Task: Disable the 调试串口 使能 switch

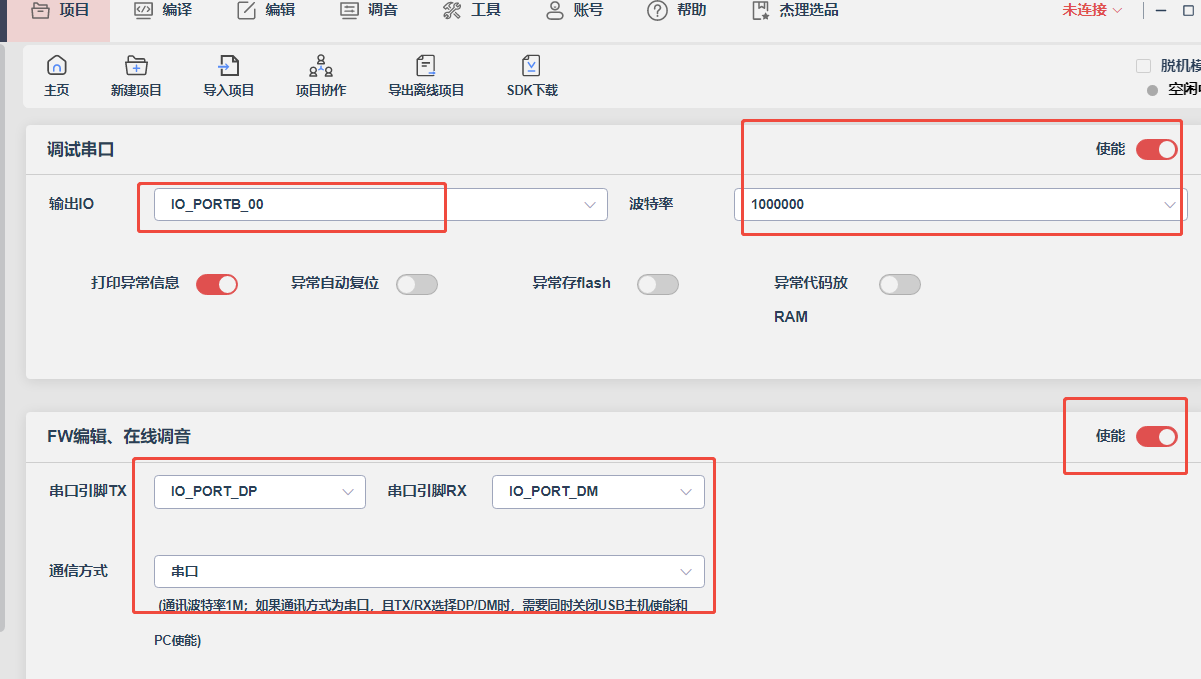Action: [x=1157, y=149]
